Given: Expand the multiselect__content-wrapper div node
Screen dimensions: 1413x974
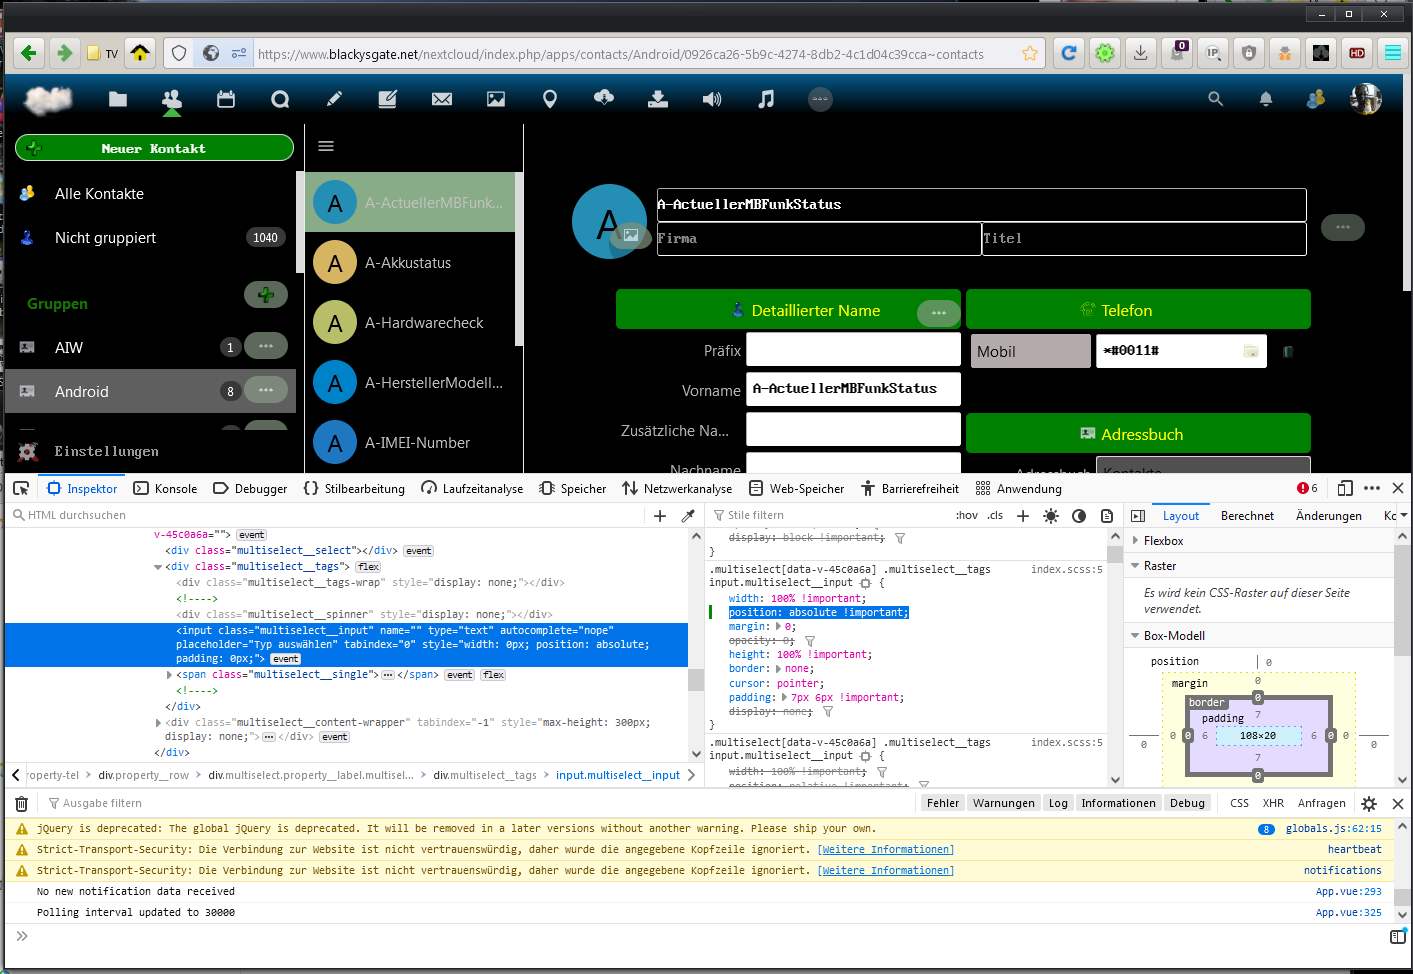Looking at the screenshot, I should click(158, 722).
